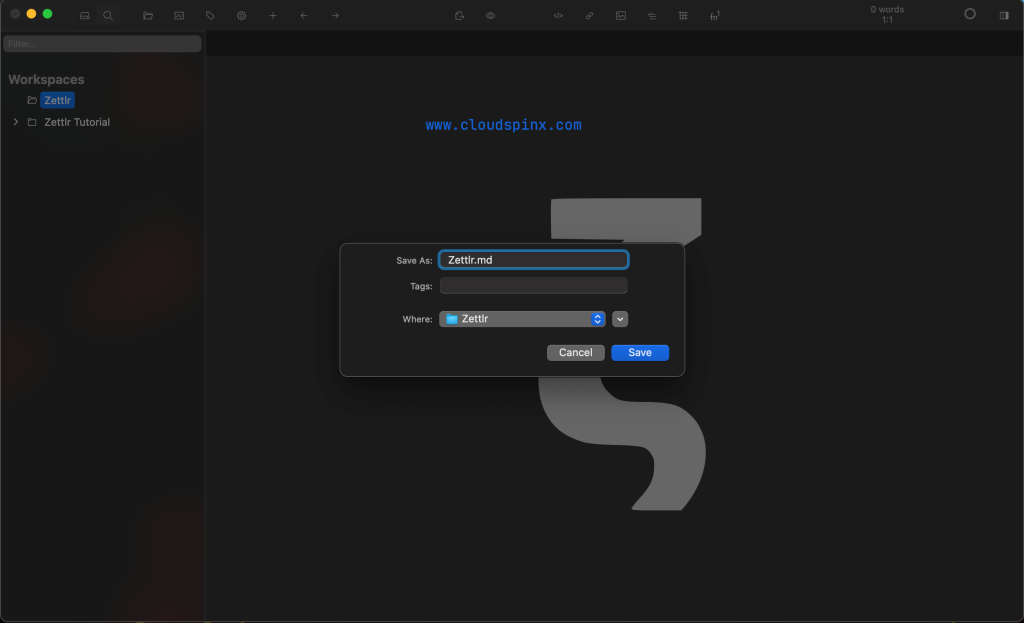Click the green maximize window button
This screenshot has width=1024, height=623.
pos(48,14)
